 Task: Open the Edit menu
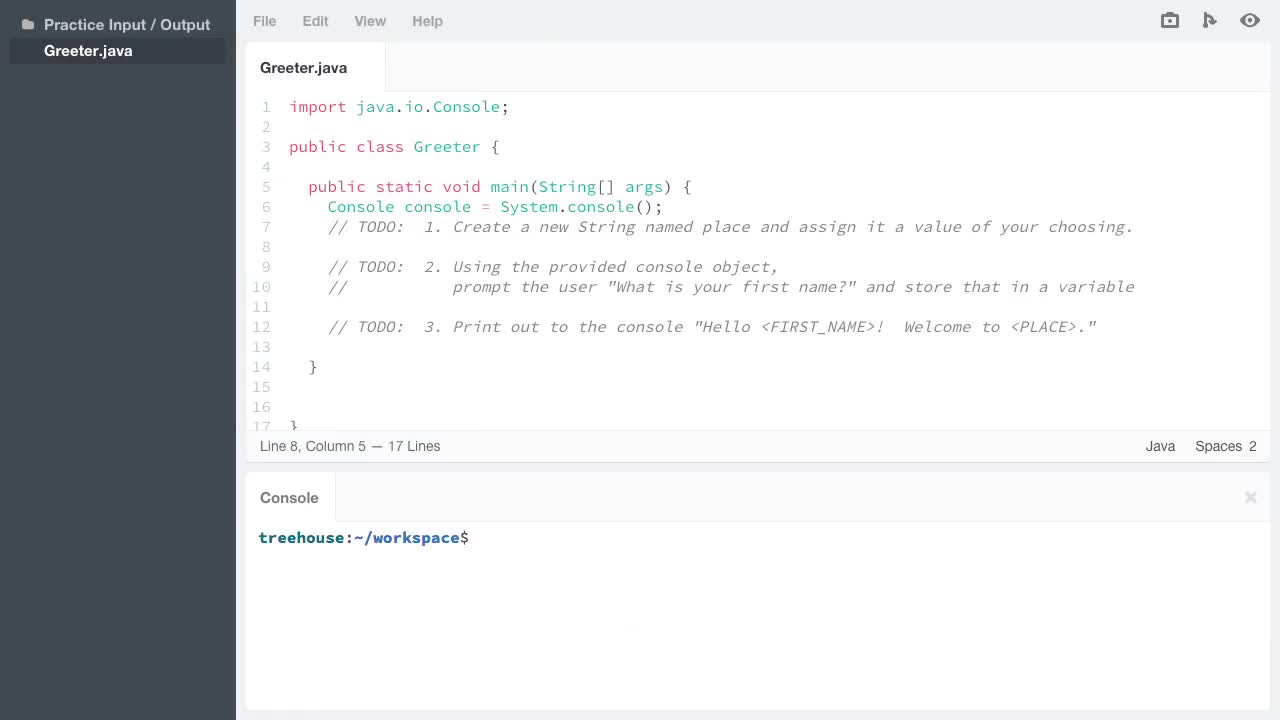click(315, 21)
